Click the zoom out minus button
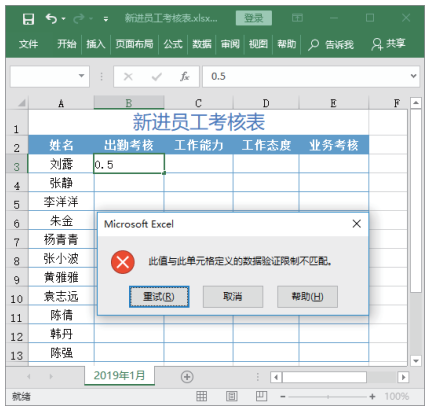Screen dimensions: 430x409 [283, 397]
